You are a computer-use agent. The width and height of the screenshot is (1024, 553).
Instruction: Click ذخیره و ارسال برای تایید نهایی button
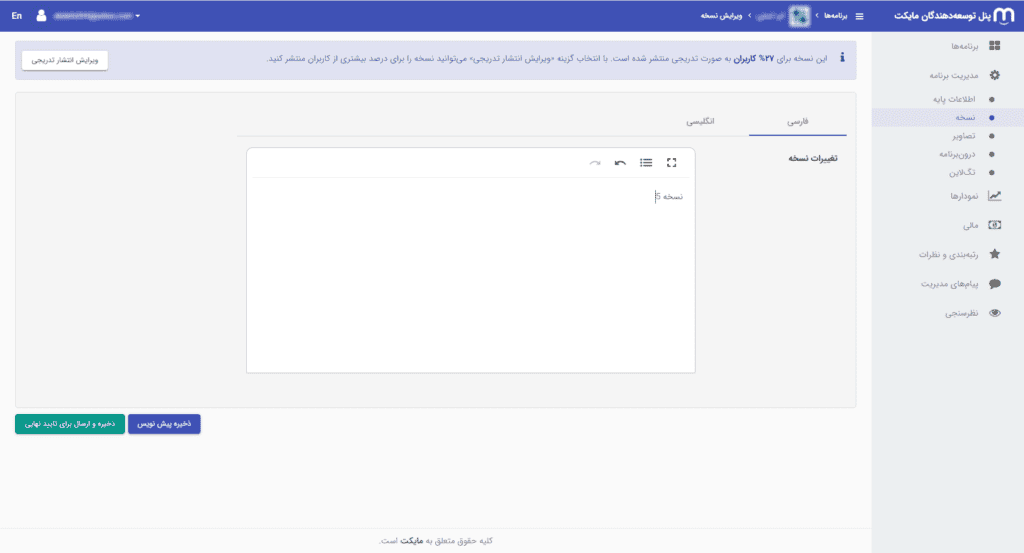point(70,424)
